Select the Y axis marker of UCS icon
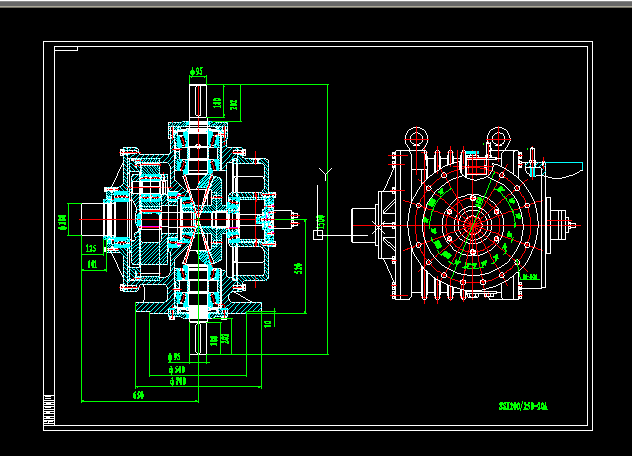This screenshot has height=456, width=632. tap(326, 173)
